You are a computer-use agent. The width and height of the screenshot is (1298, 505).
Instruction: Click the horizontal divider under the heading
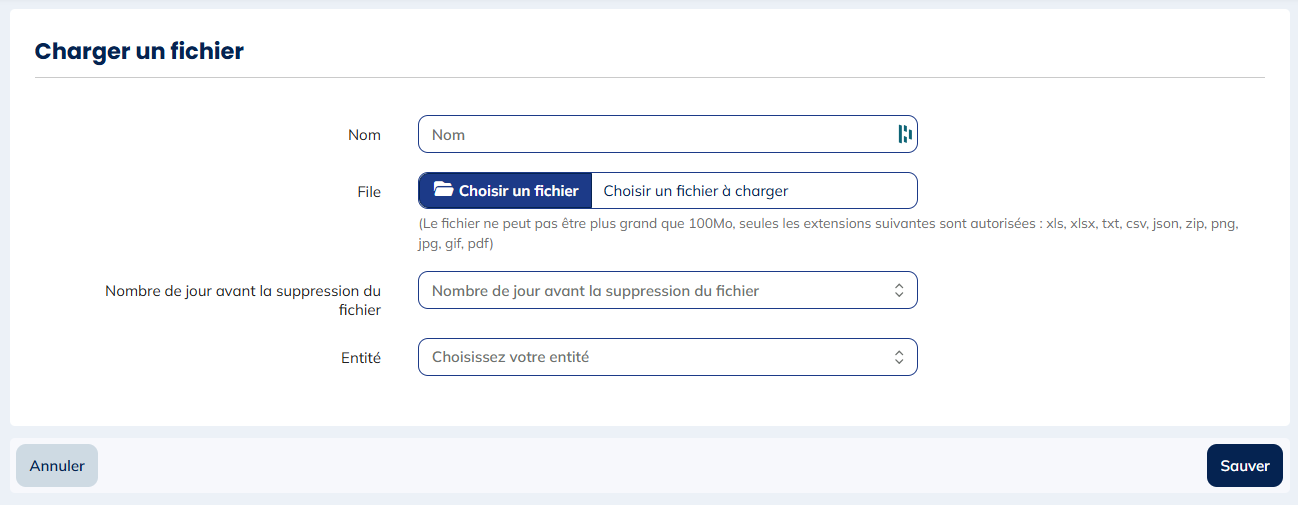click(650, 77)
